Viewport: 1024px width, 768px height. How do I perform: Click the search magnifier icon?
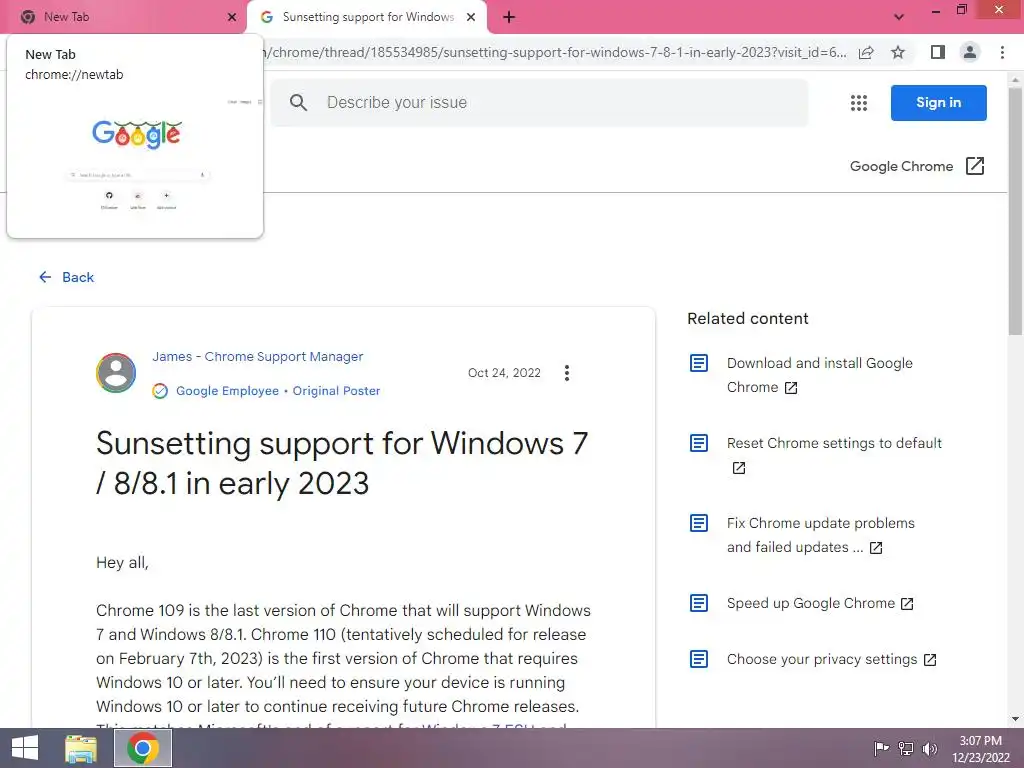[x=298, y=103]
